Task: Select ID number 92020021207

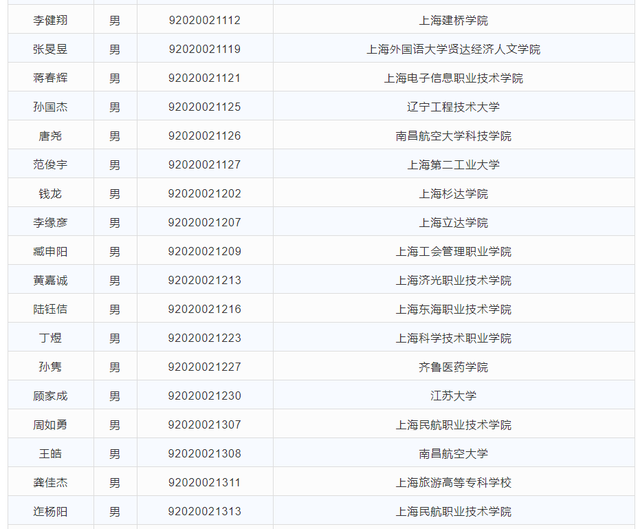Action: [x=204, y=223]
